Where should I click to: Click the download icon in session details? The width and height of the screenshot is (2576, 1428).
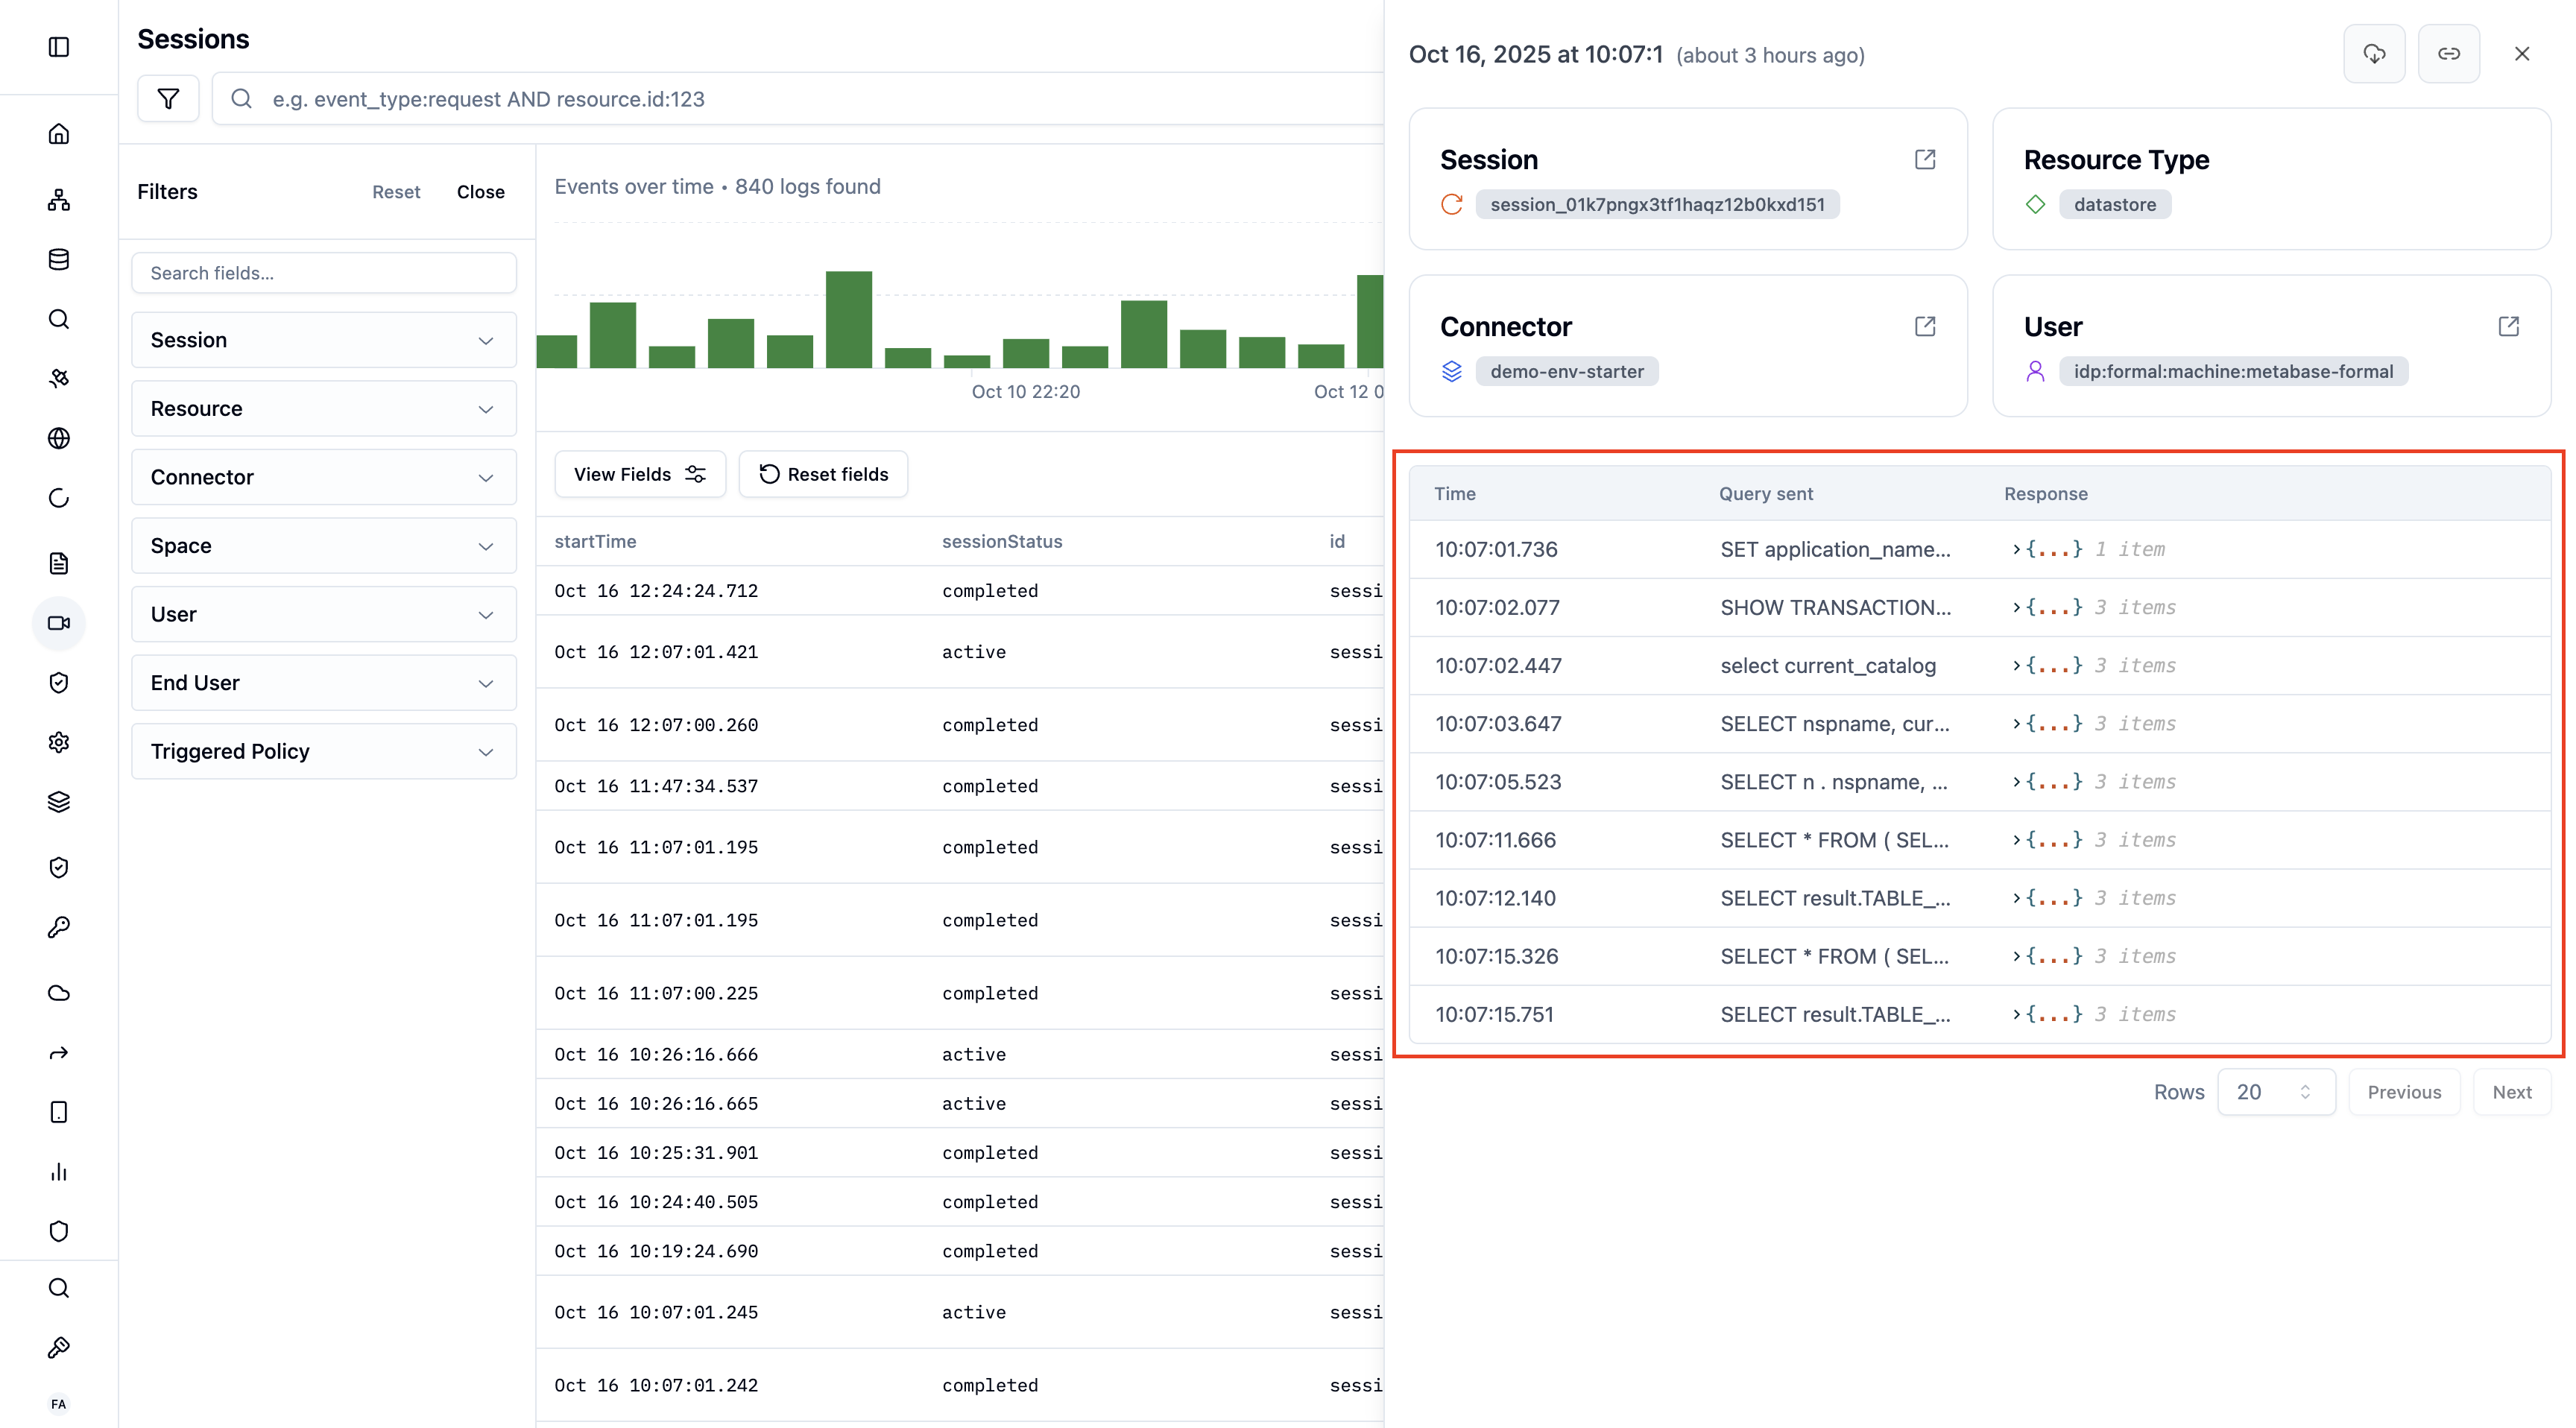[2373, 54]
